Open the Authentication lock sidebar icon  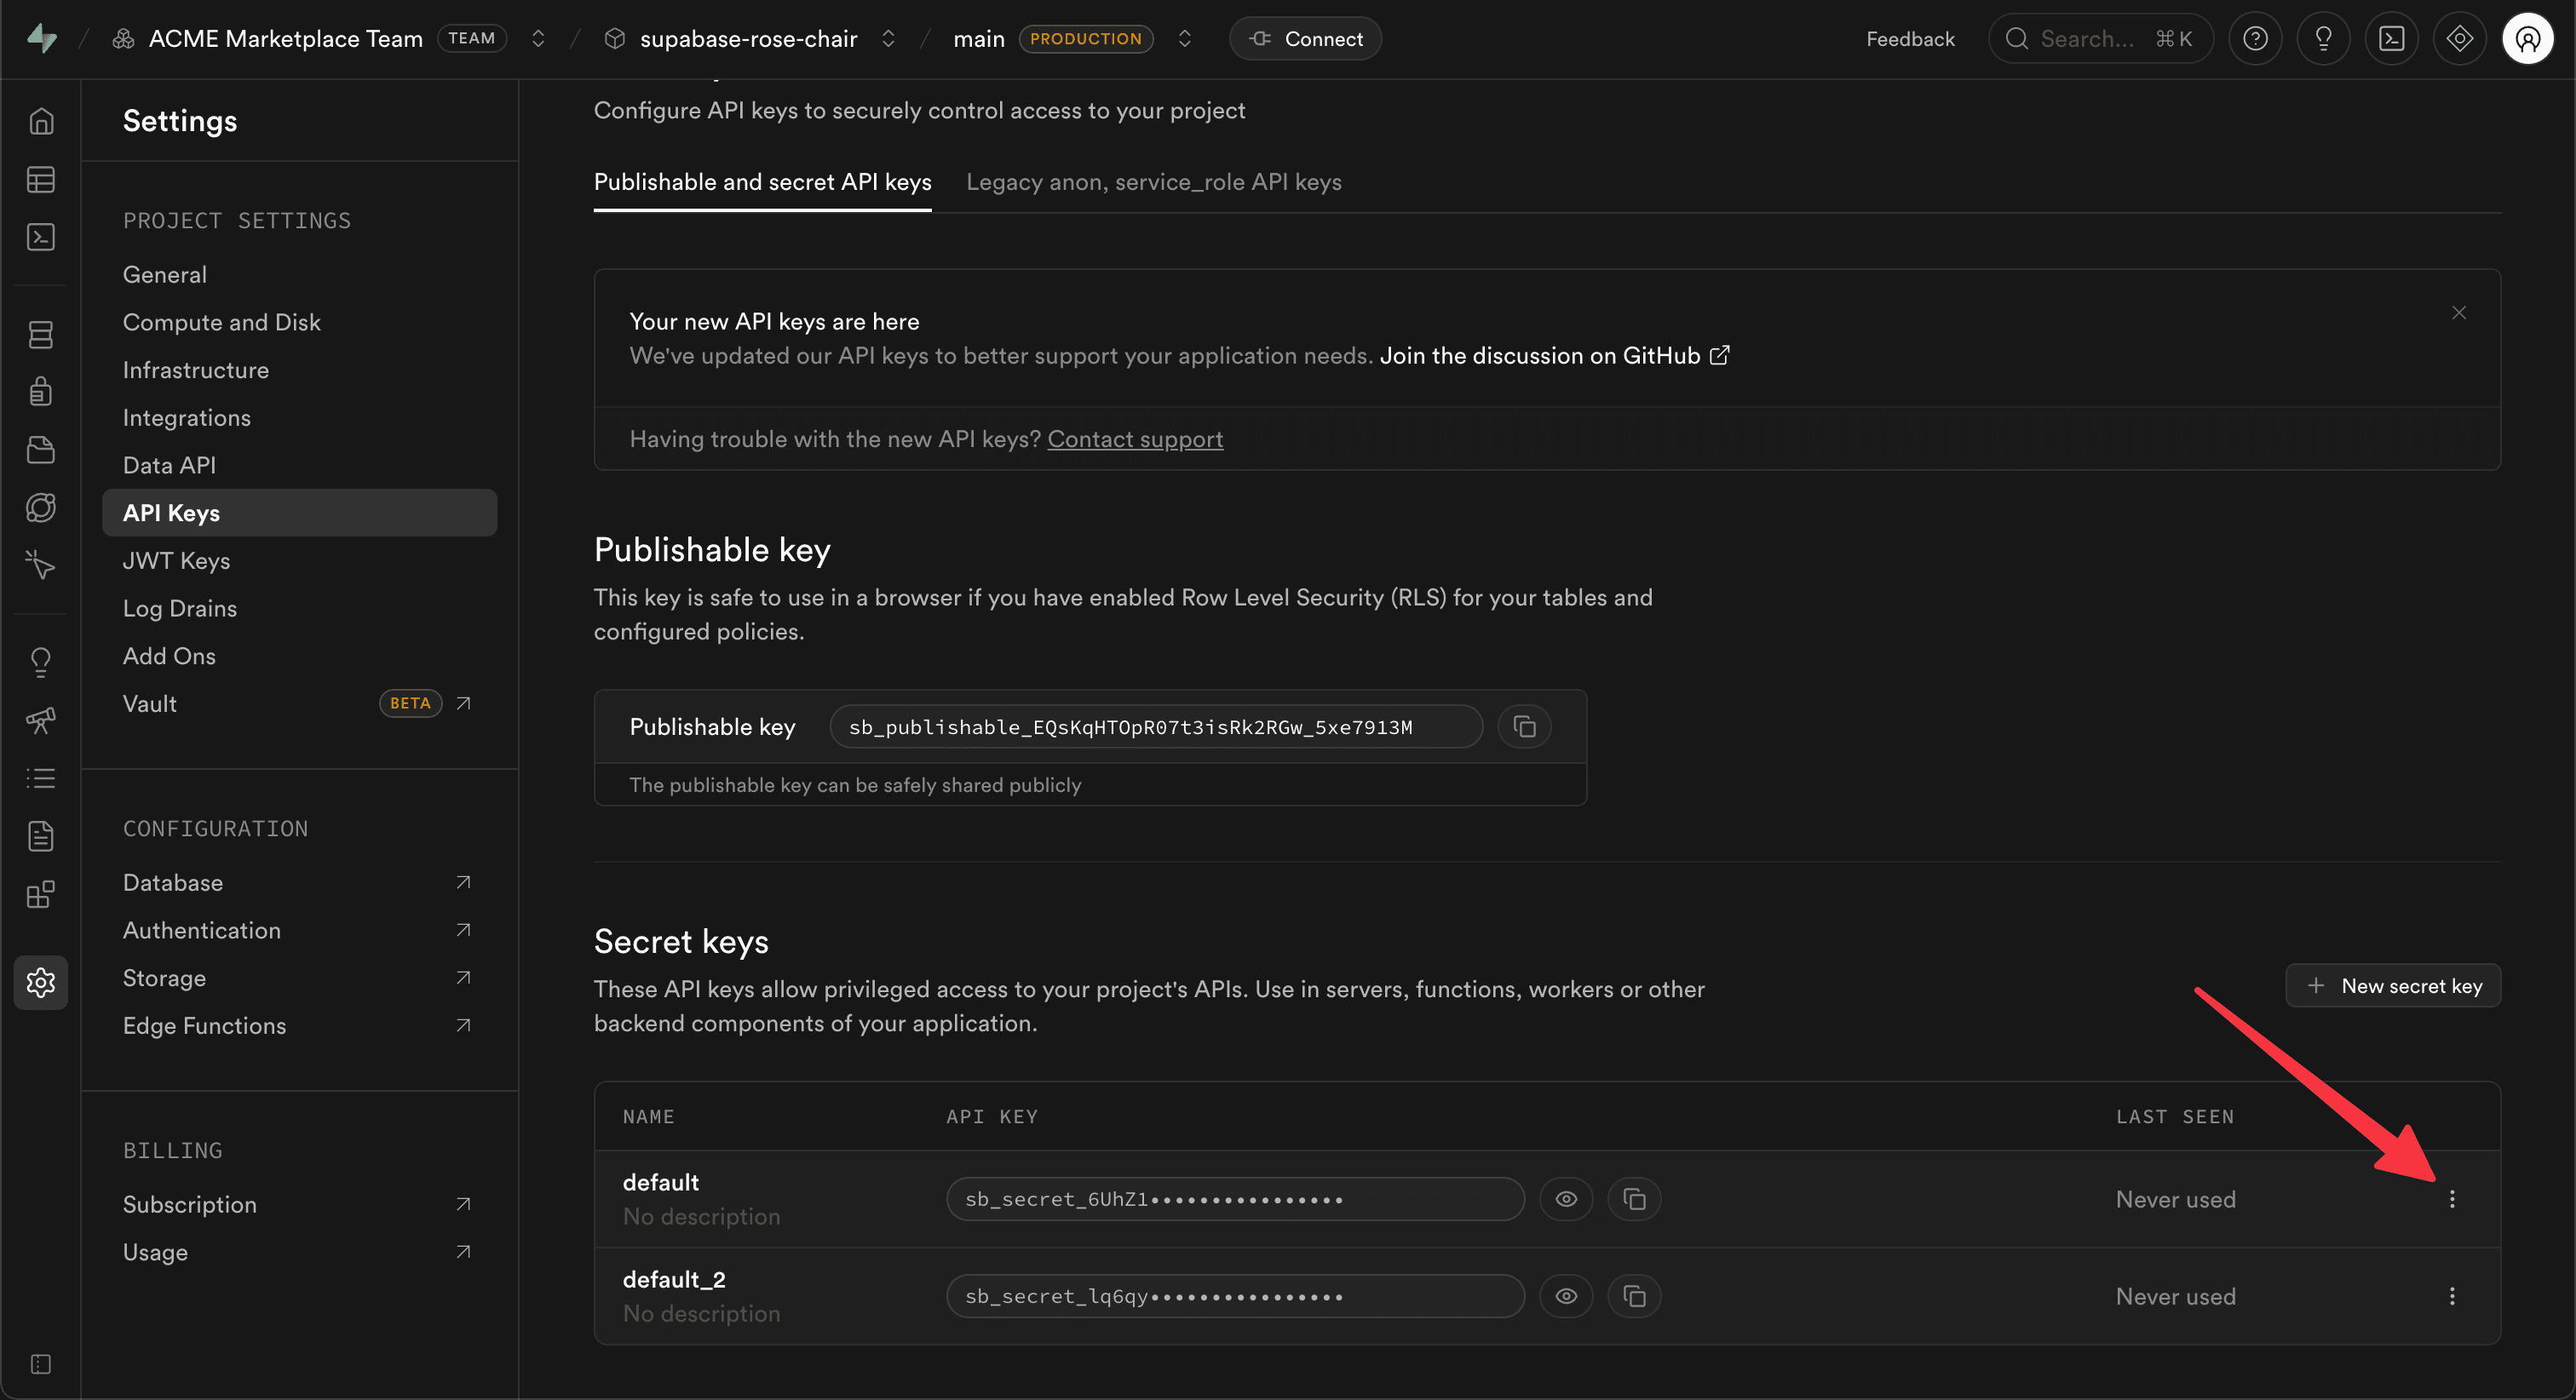click(41, 391)
